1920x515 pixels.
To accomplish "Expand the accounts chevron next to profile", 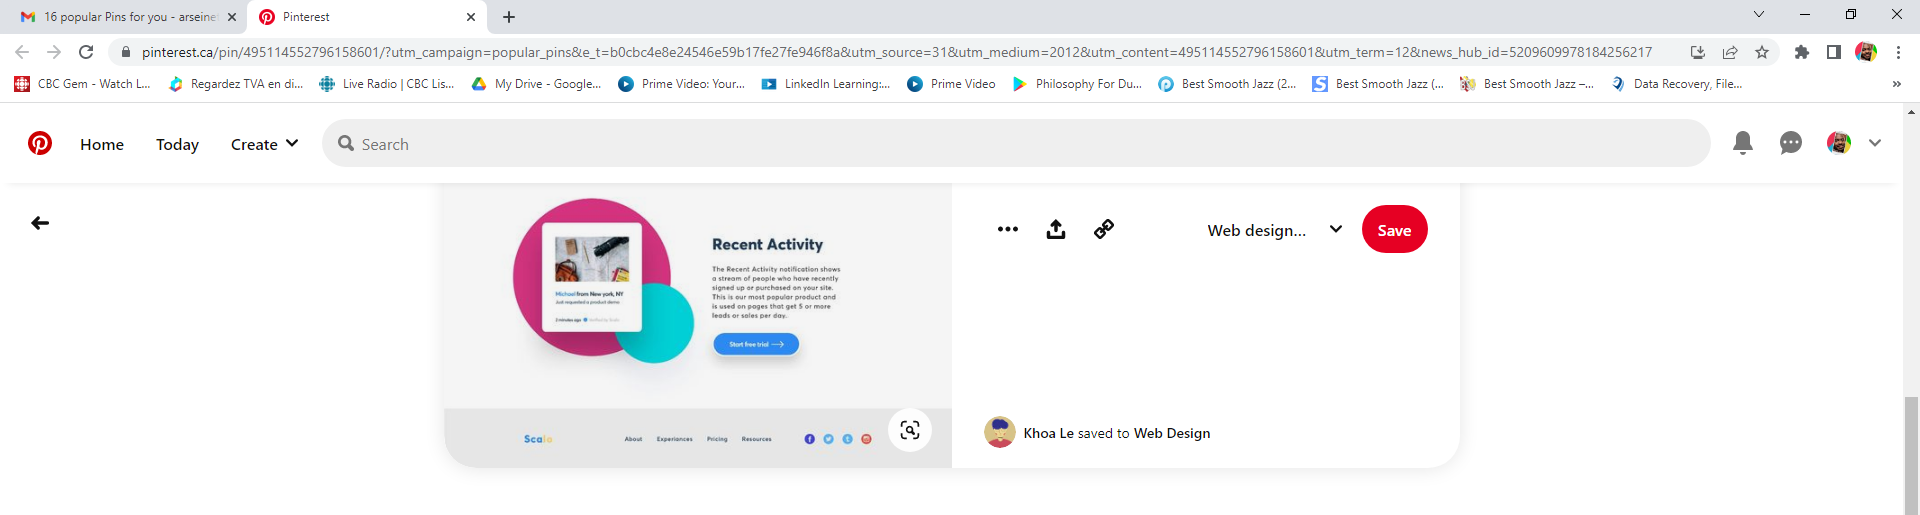I will click(1874, 143).
